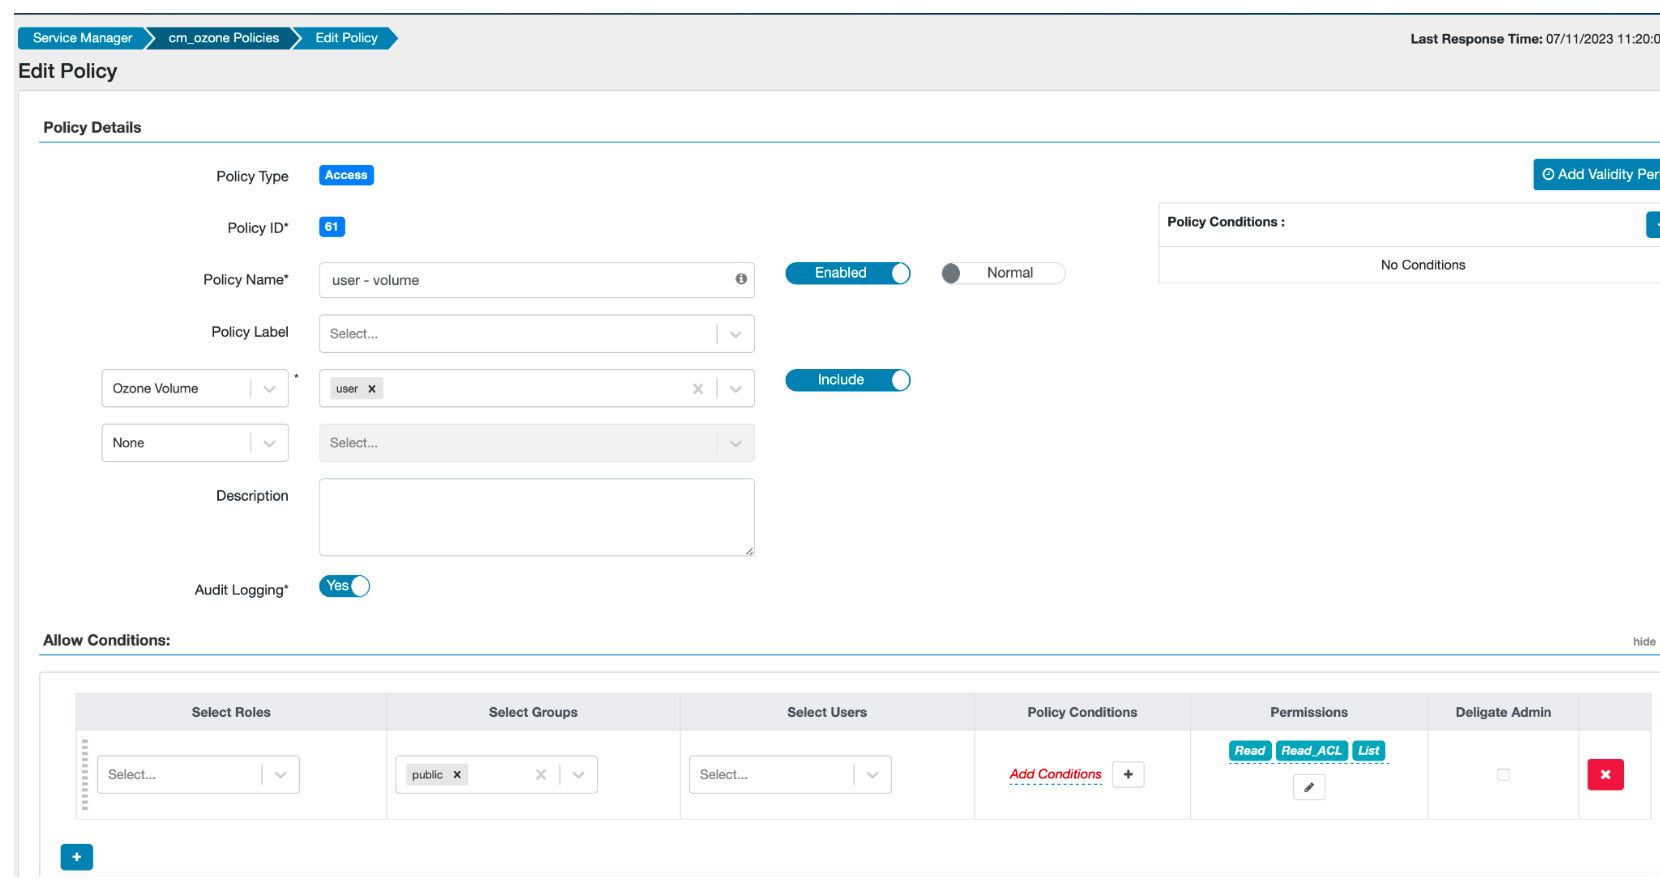This screenshot has height=888, width=1660.
Task: Delete the allow condition row with red X
Action: [1604, 774]
